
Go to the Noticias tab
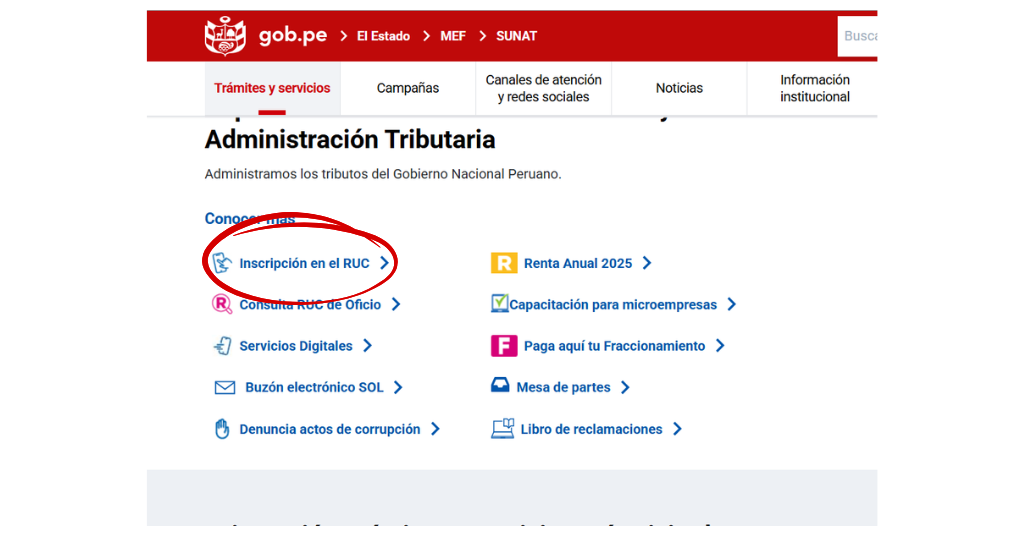coord(679,88)
